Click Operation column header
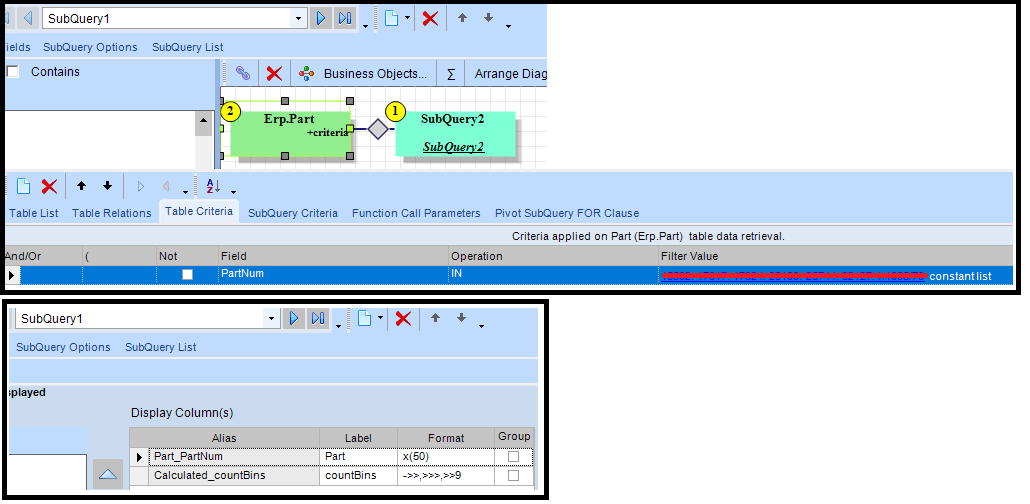 coord(554,256)
